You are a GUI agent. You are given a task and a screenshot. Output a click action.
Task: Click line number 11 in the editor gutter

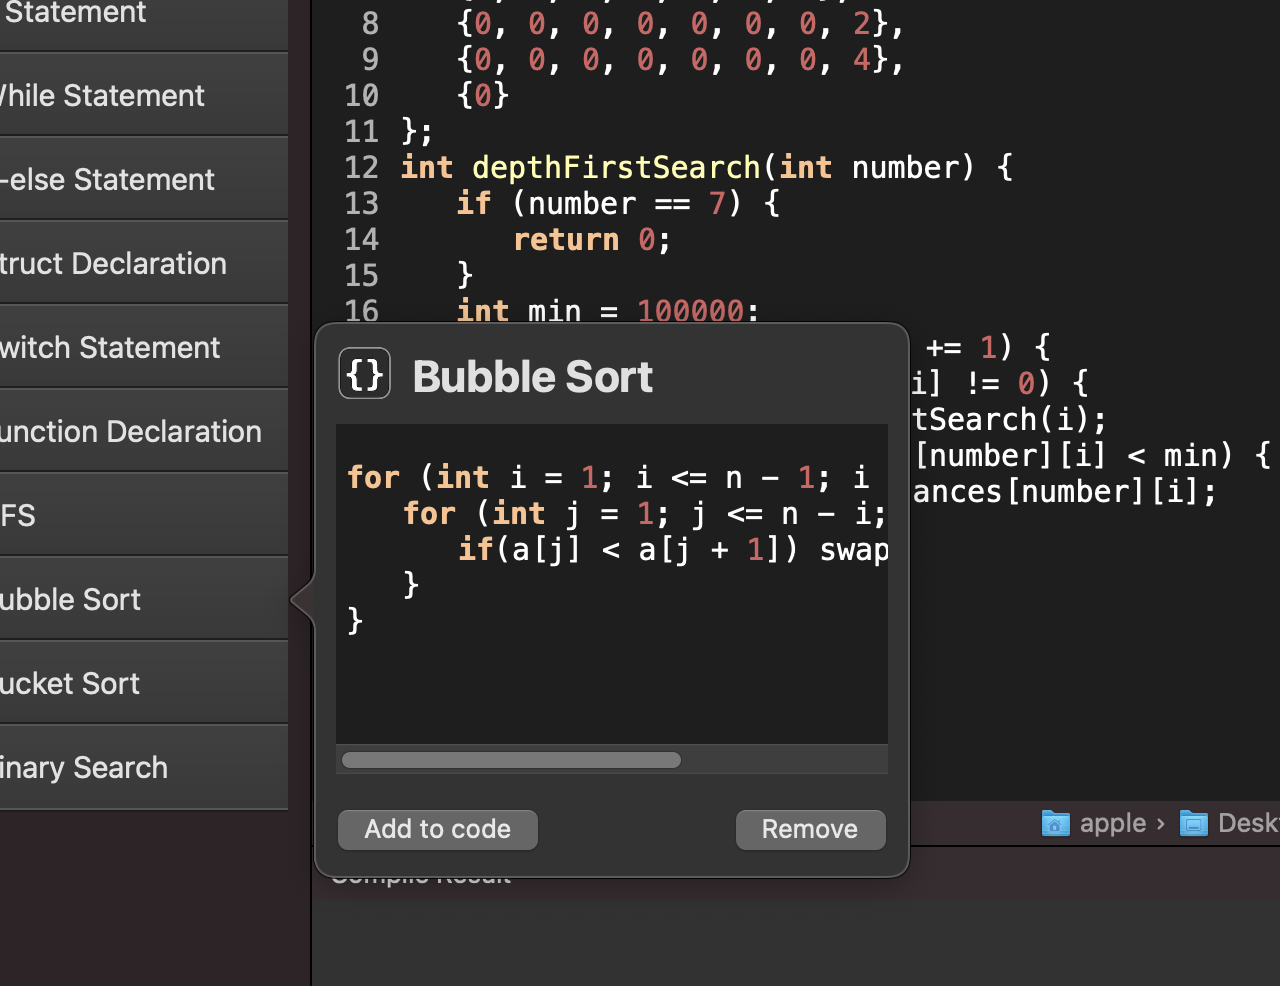pos(362,131)
